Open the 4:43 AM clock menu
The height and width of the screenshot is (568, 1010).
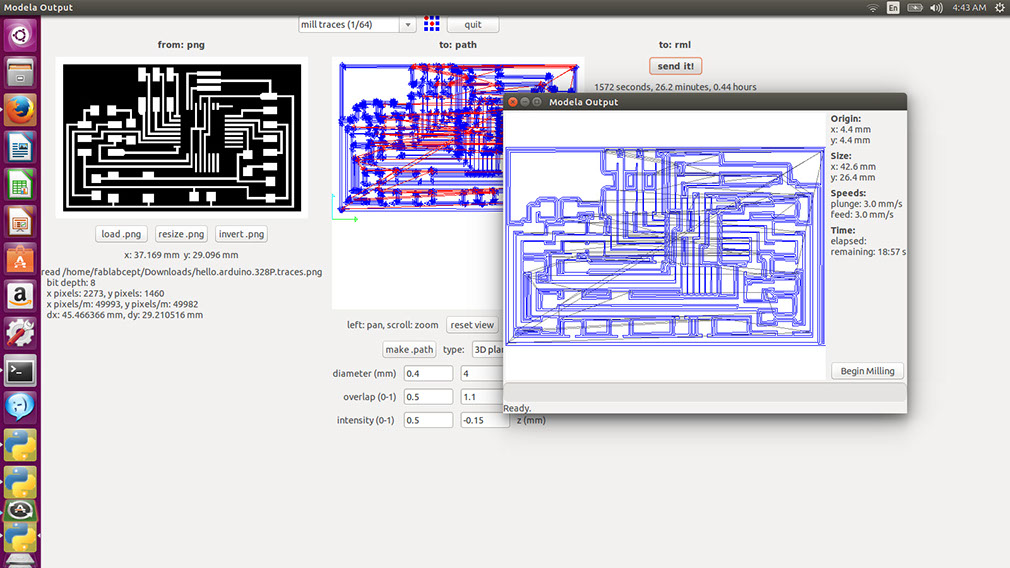pos(969,8)
